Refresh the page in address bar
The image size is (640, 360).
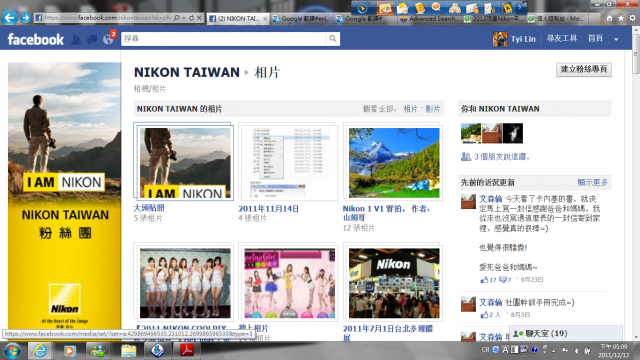click(x=191, y=18)
